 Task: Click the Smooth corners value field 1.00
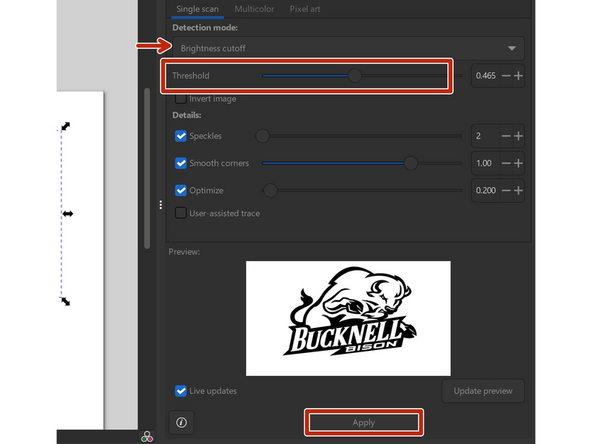(x=486, y=163)
